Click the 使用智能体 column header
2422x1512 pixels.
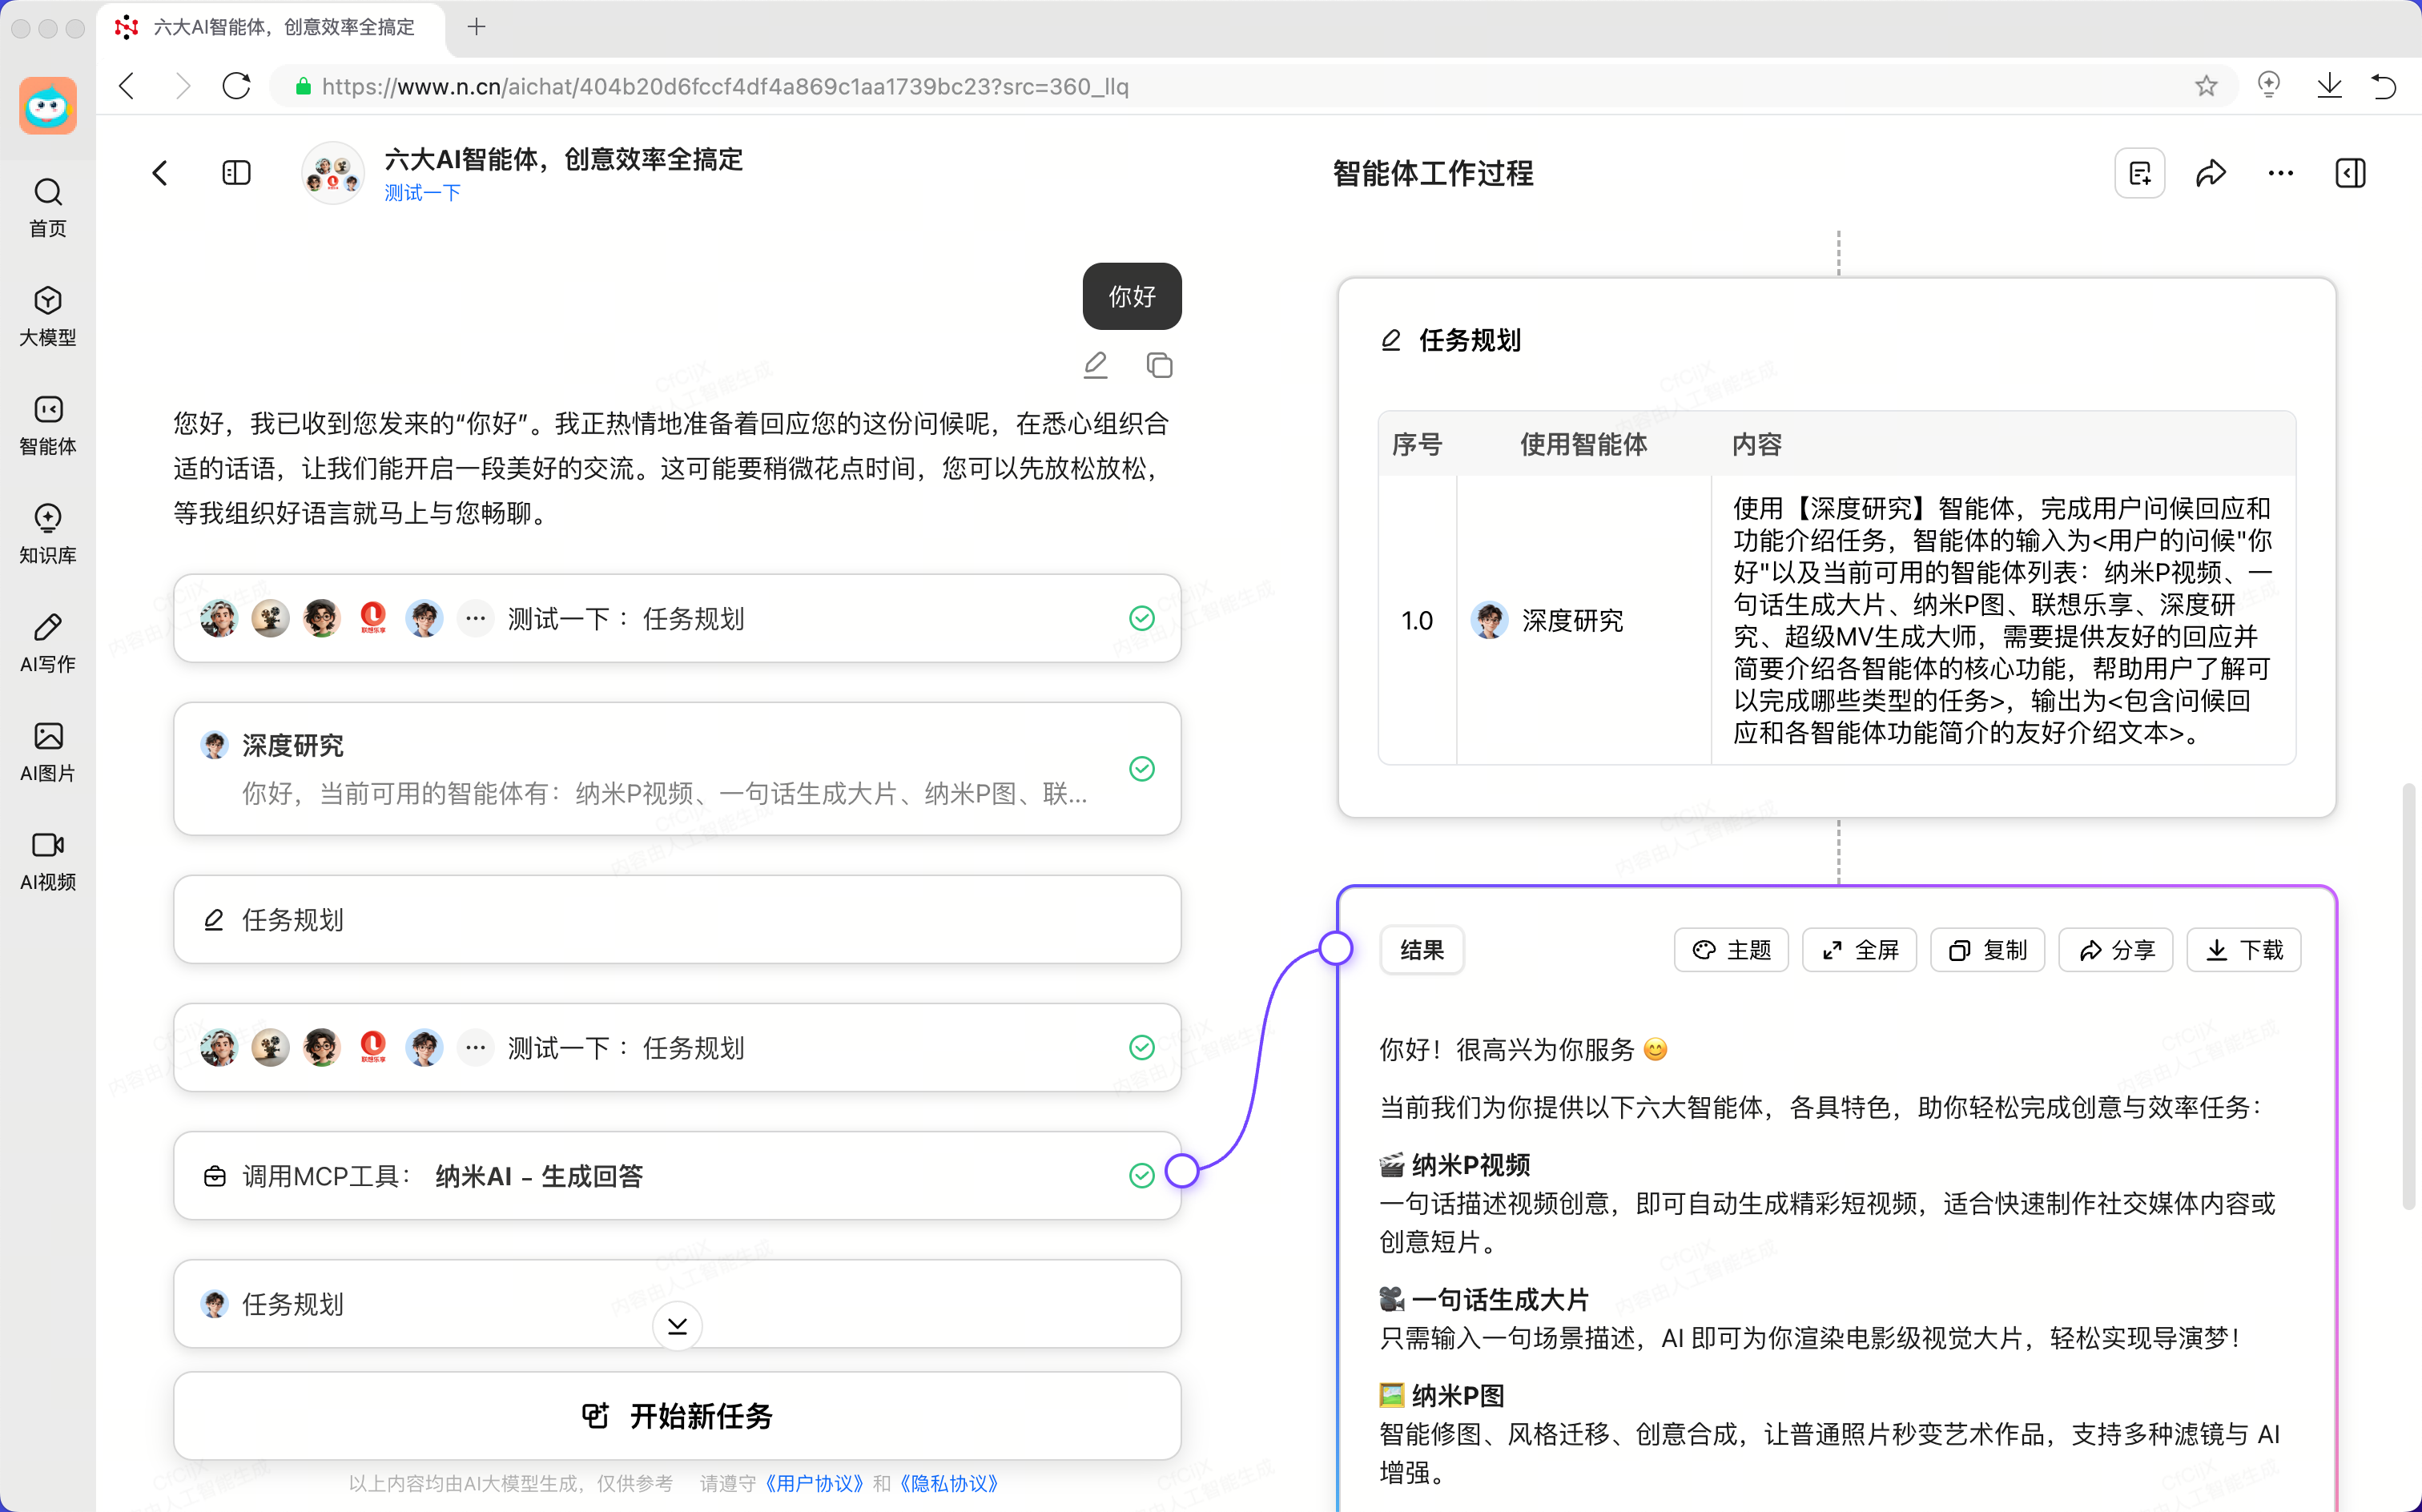pyautogui.click(x=1583, y=444)
